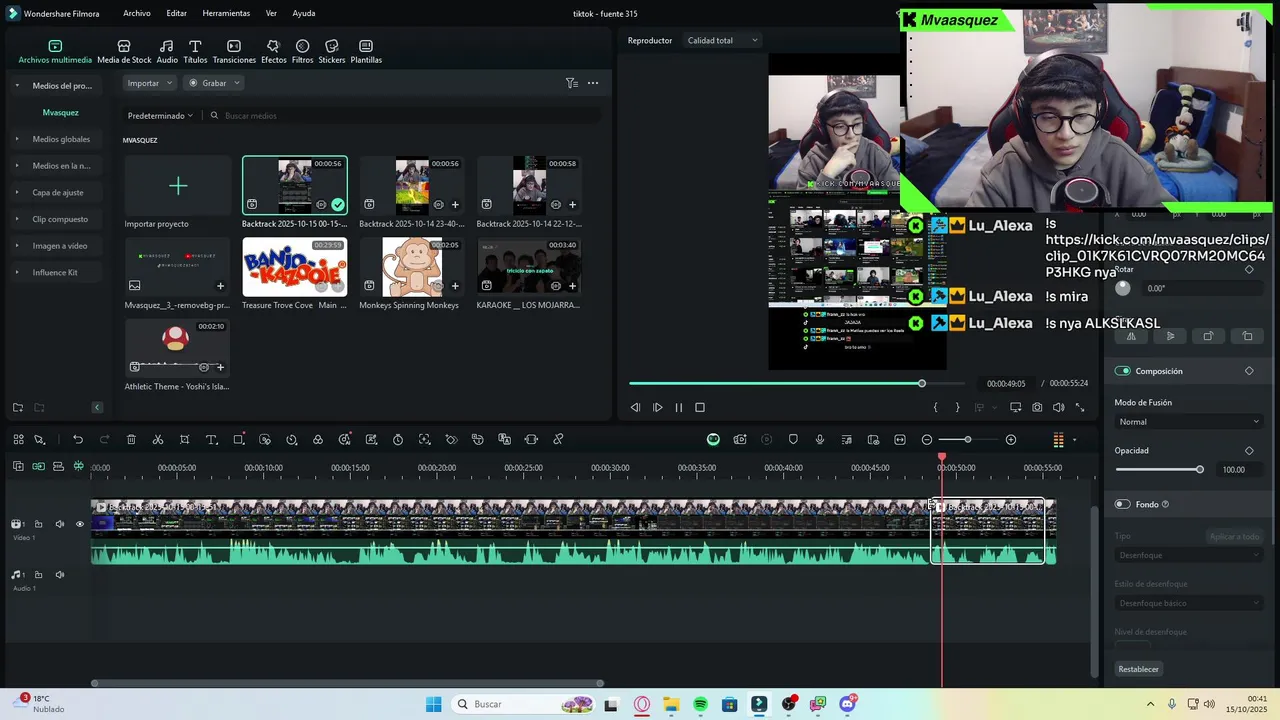Screen dimensions: 1280x720
Task: Expand the Capa de ajuste tree item
Action: (x=17, y=192)
